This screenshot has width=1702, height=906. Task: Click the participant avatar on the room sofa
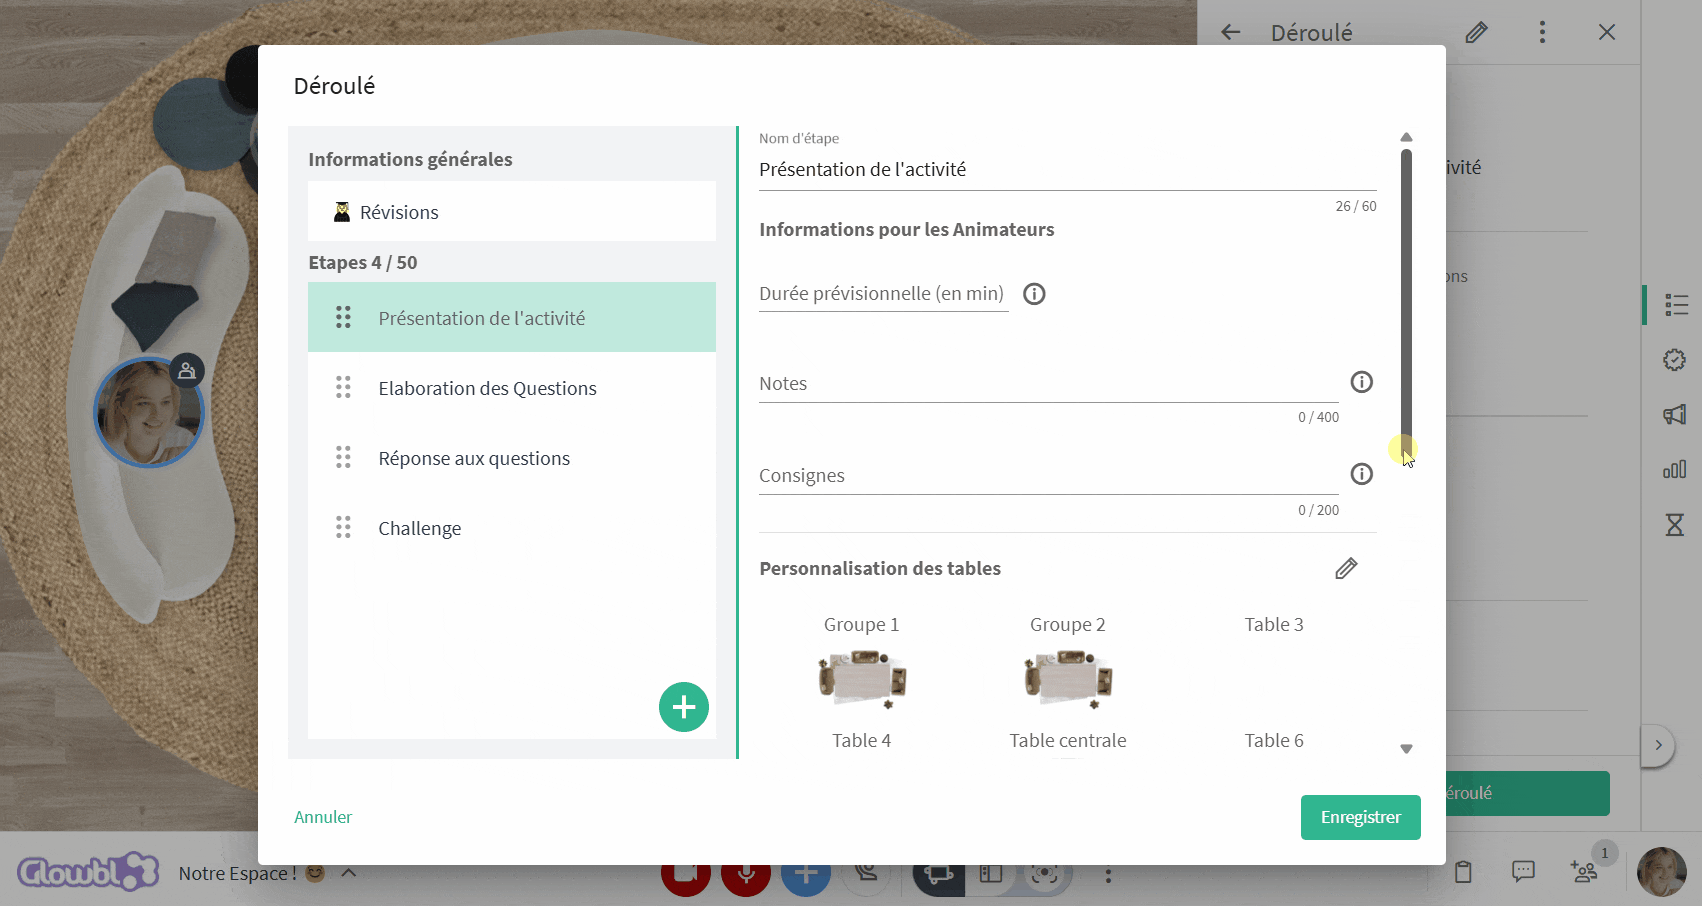coord(149,412)
